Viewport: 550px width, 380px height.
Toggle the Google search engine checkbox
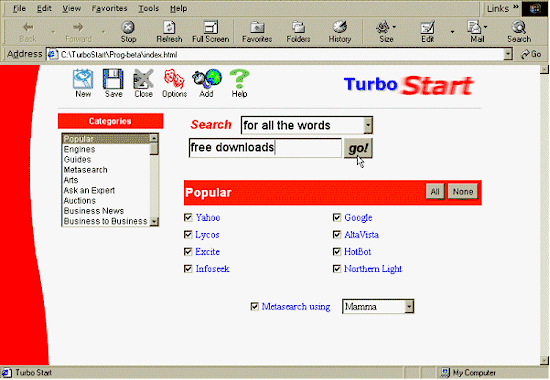pyautogui.click(x=337, y=218)
